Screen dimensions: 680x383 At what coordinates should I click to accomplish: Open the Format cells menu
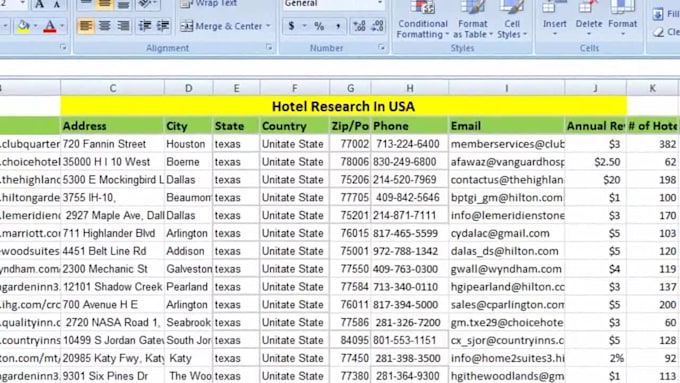click(623, 20)
